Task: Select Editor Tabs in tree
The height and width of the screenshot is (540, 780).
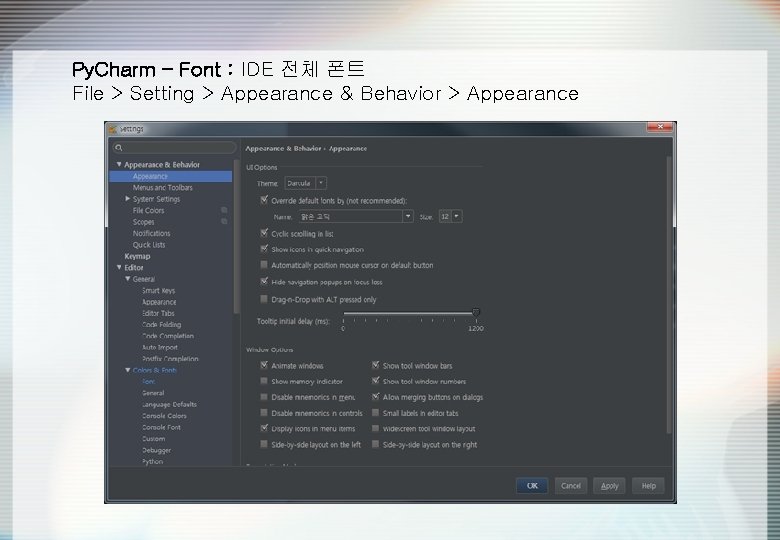Action: [x=158, y=313]
